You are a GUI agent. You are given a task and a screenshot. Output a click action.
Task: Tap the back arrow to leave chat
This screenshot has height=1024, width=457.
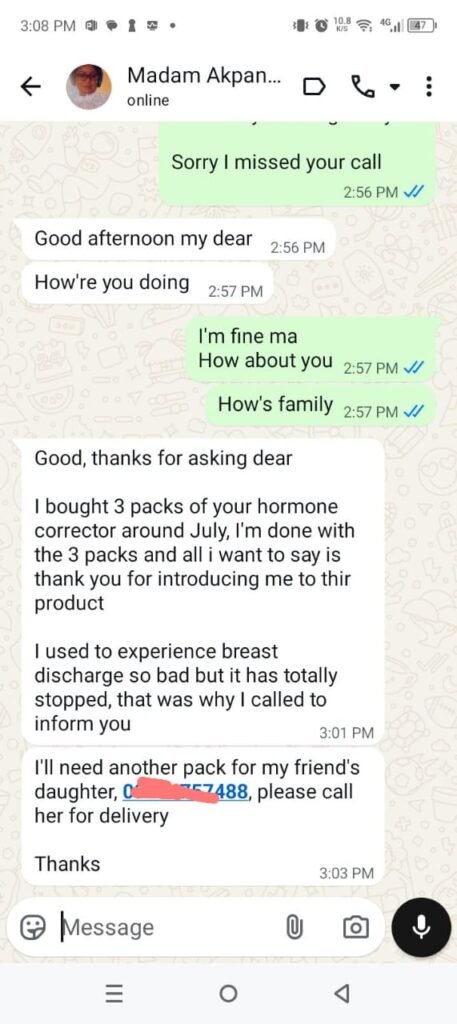[31, 86]
